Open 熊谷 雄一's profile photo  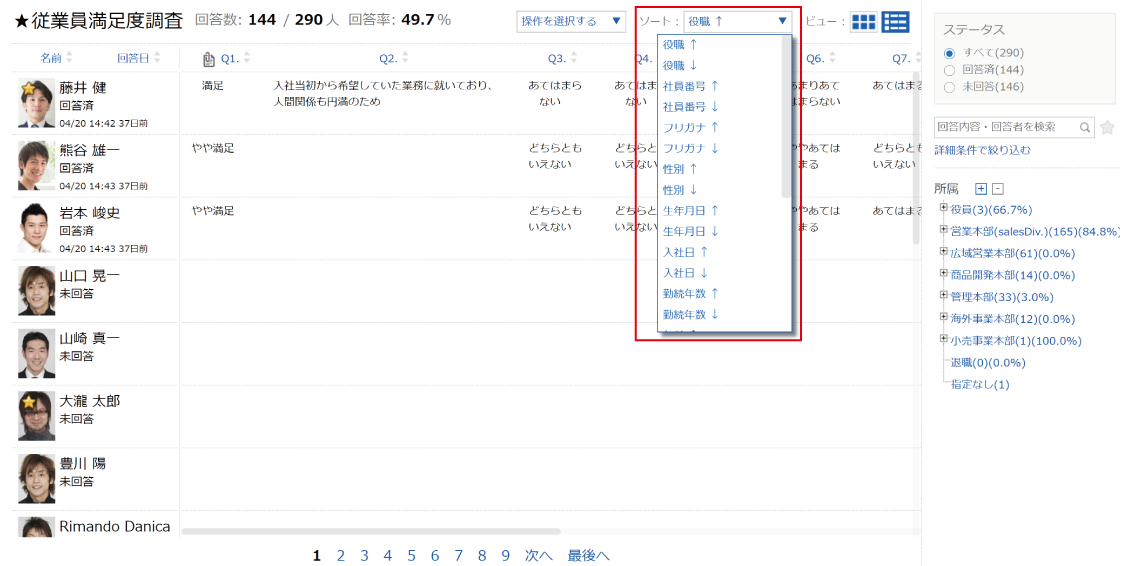36,165
